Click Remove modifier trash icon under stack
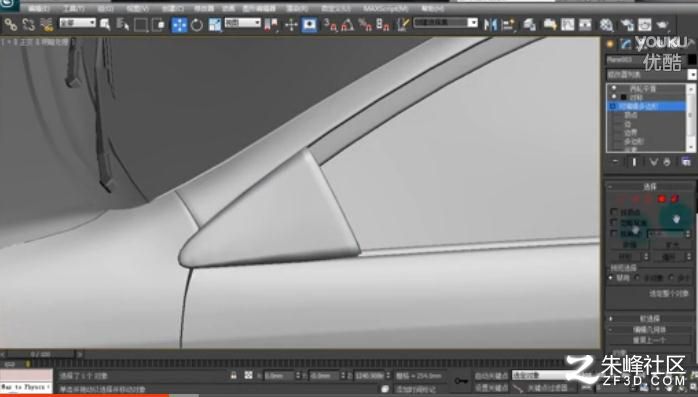The width and height of the screenshot is (698, 397). click(x=666, y=162)
